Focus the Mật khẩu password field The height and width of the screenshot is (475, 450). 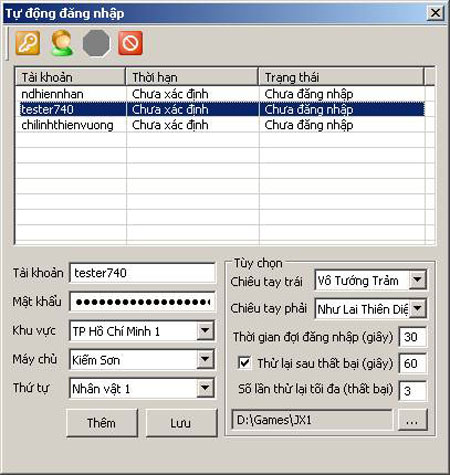142,302
